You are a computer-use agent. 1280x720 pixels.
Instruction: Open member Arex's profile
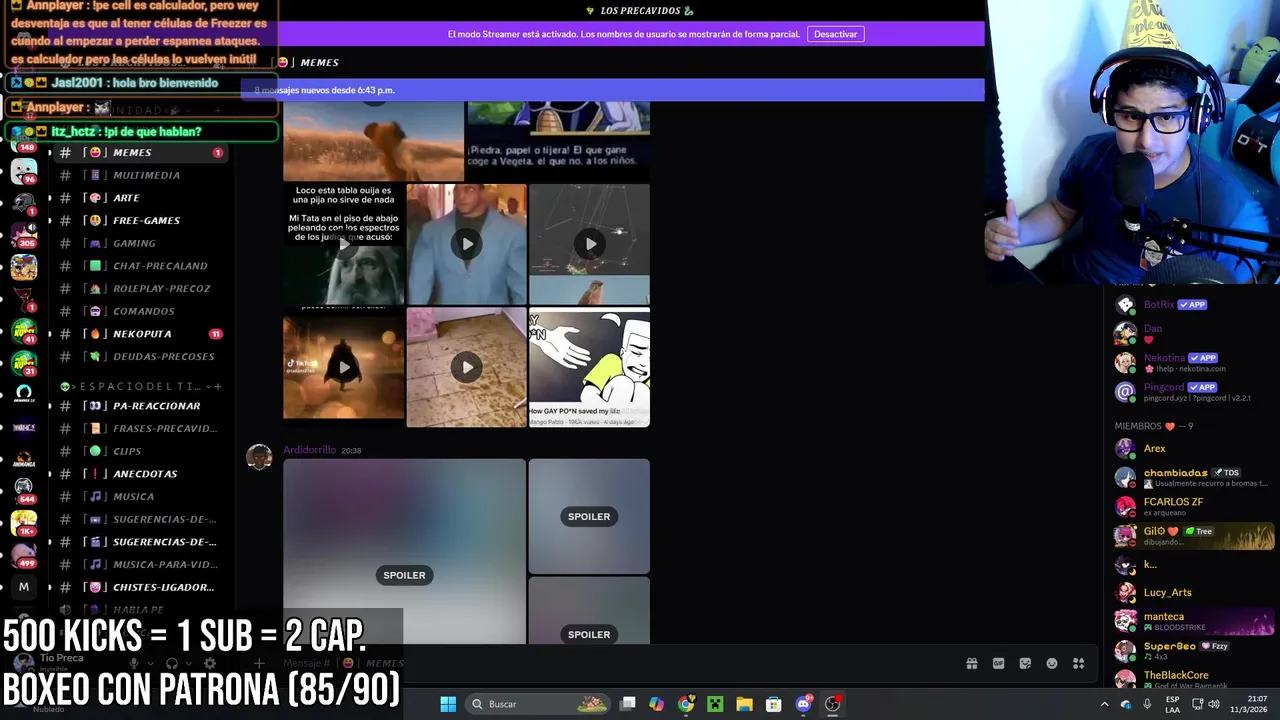(x=1193, y=449)
